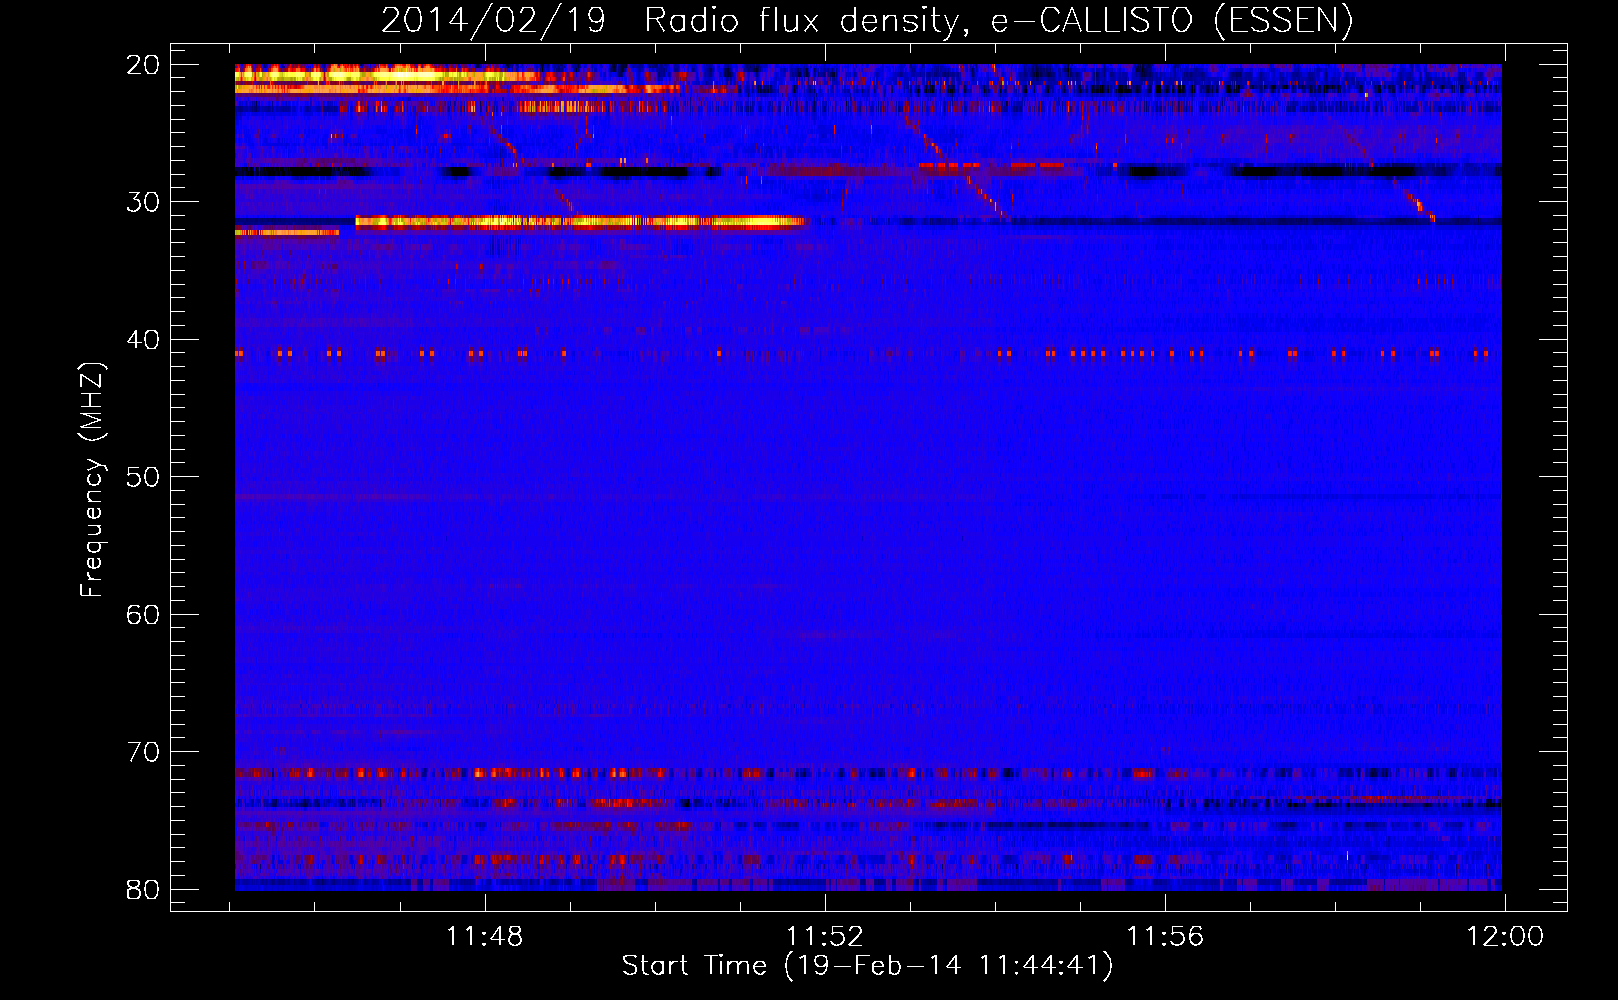Click the 'Frequency (MHZ)' axis label

click(x=92, y=480)
